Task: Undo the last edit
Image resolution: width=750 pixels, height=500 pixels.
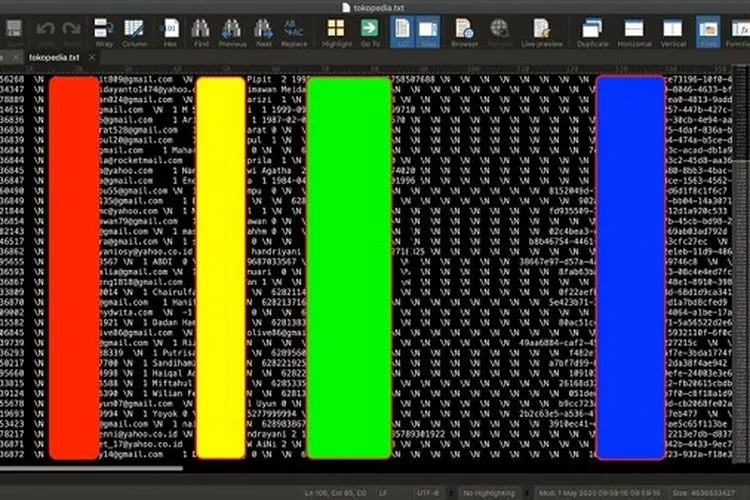Action: [45, 32]
